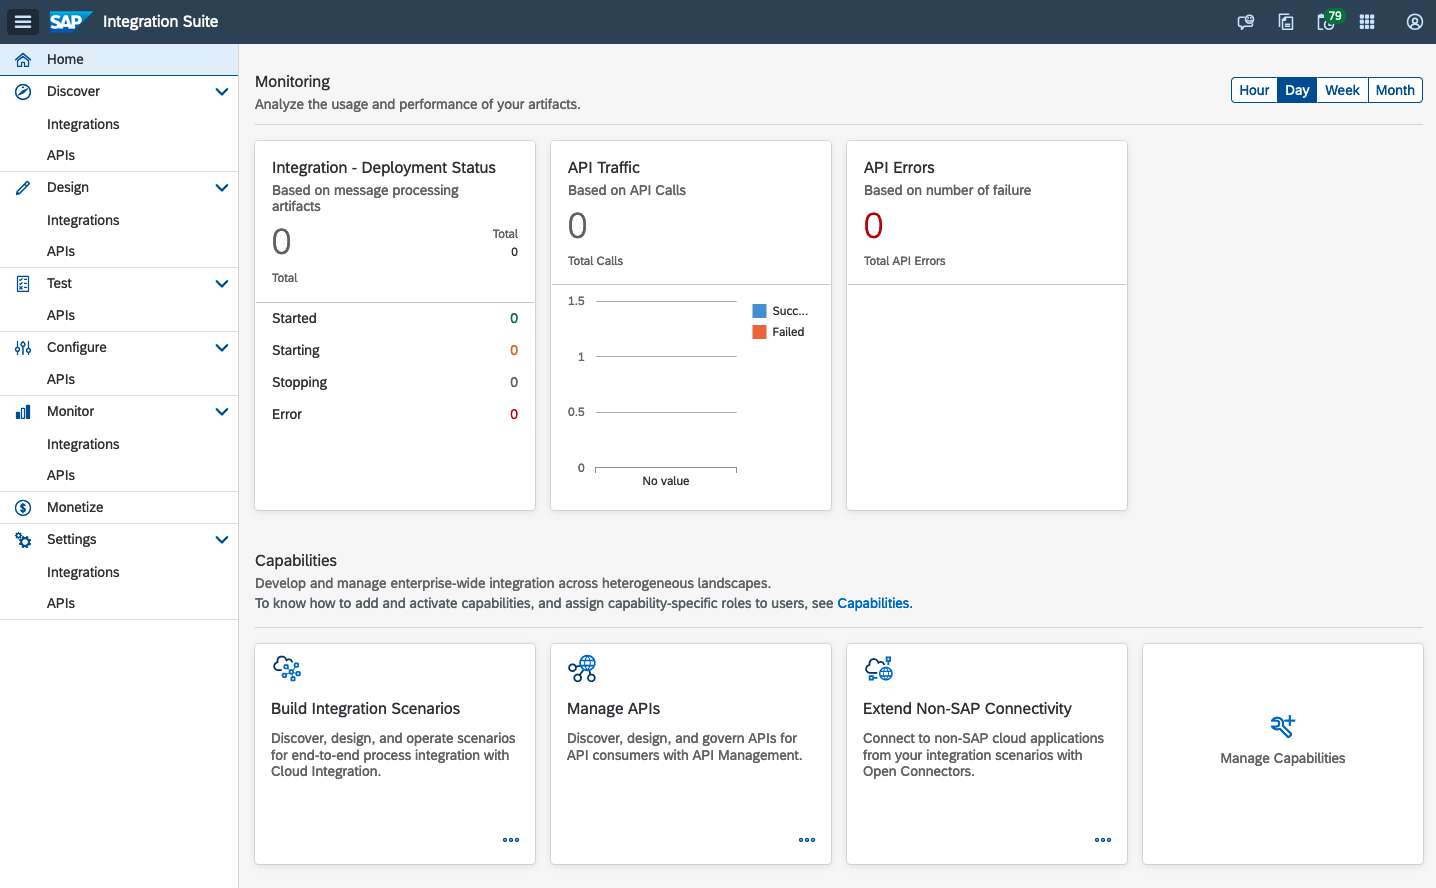Click the Test checklist icon
Screen dimensions: 1436x888
[23, 283]
